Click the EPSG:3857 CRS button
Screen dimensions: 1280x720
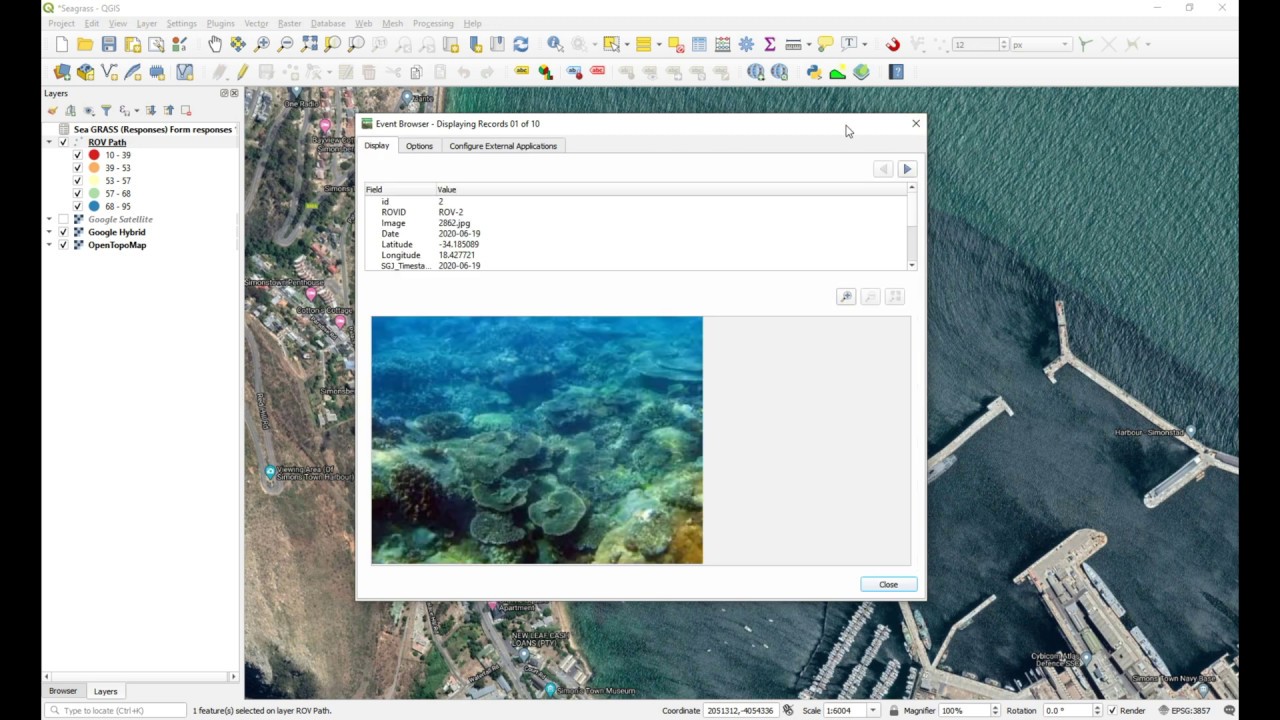(1184, 710)
